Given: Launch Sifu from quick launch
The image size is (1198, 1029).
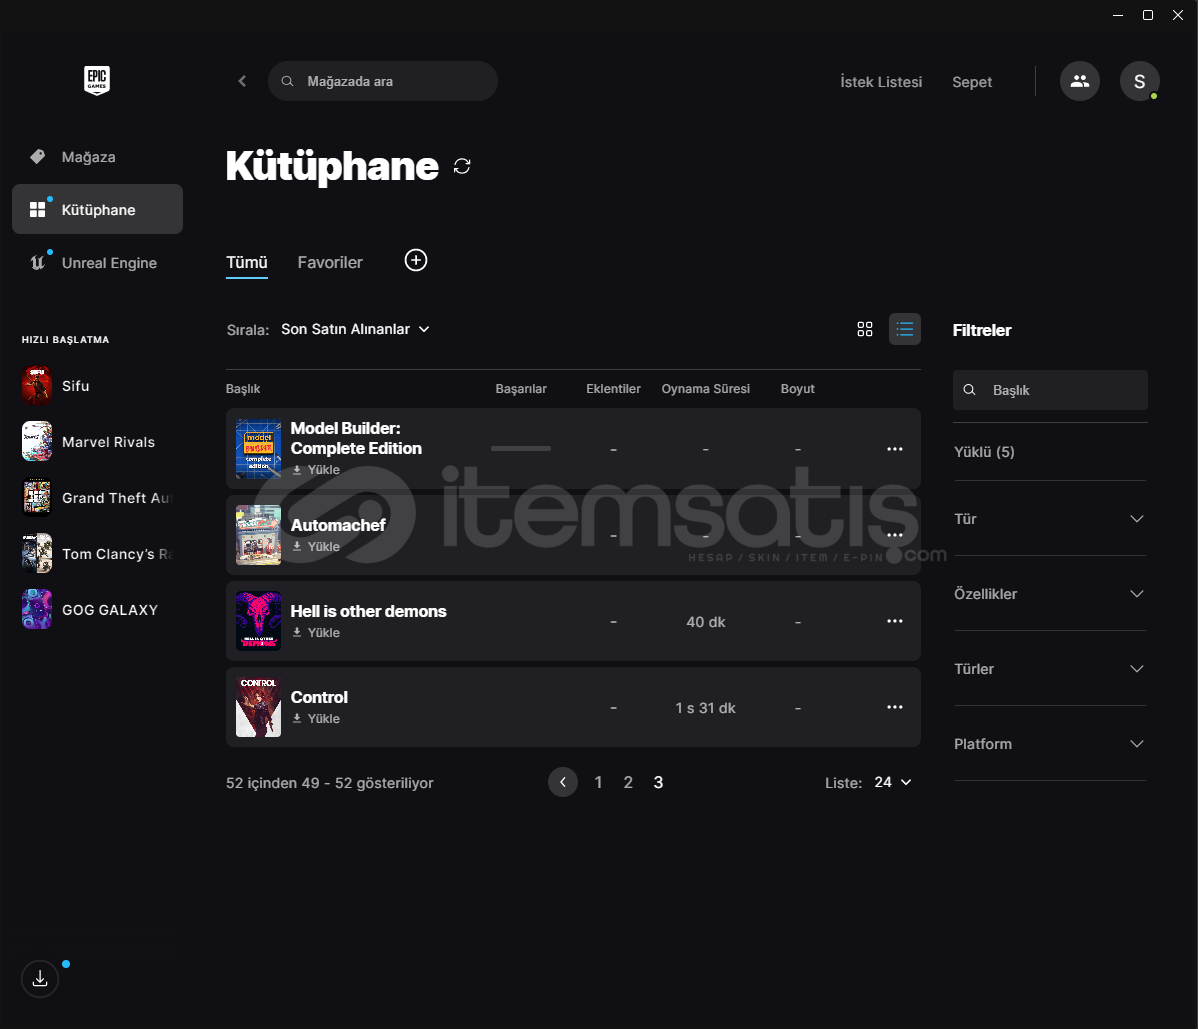Looking at the screenshot, I should [x=97, y=386].
